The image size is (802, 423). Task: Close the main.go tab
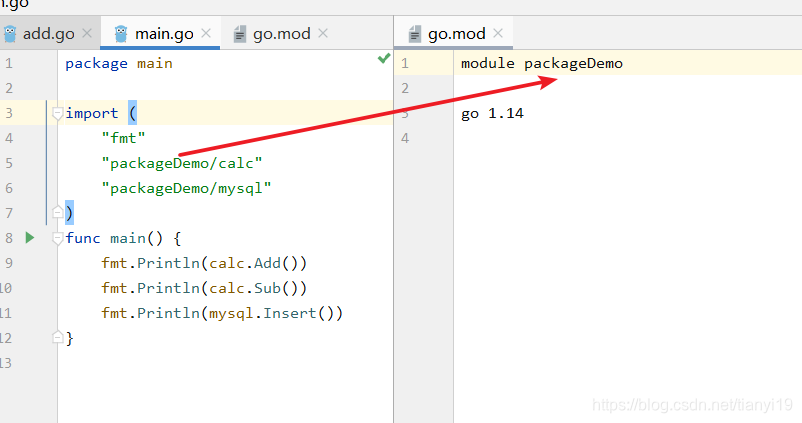pos(206,33)
